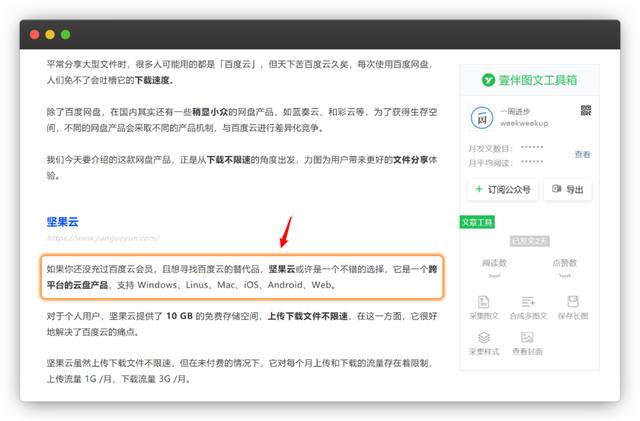
Task: Click the 导出 export button
Action: [x=568, y=189]
